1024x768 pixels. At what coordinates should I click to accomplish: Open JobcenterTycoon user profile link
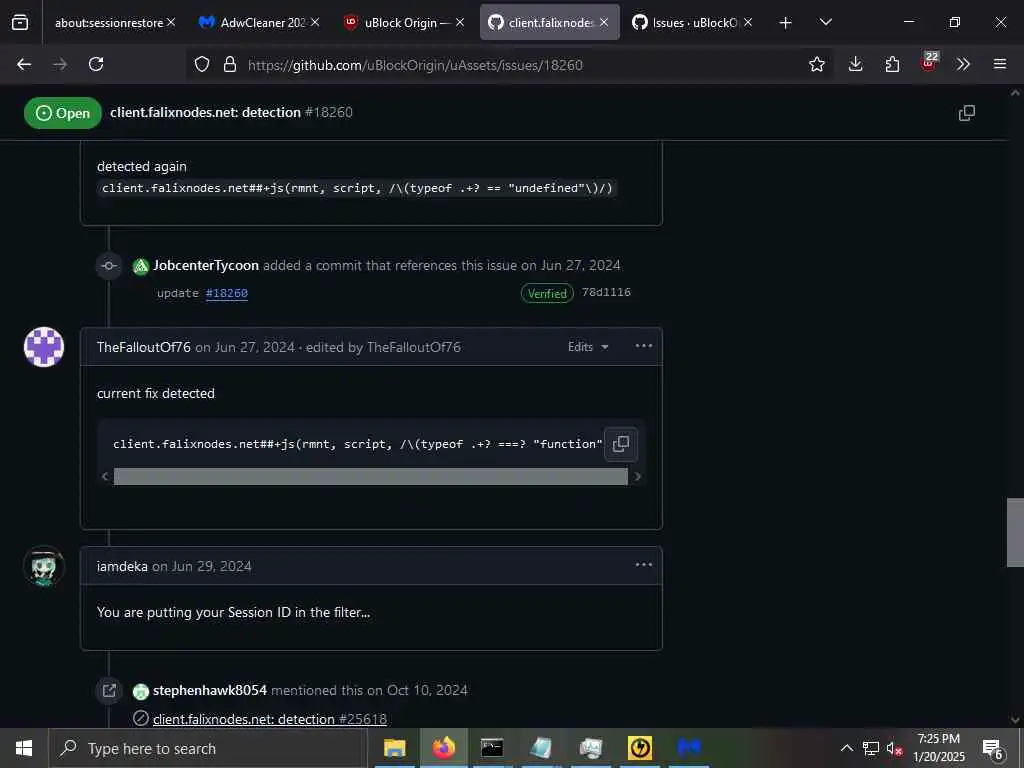206,266
